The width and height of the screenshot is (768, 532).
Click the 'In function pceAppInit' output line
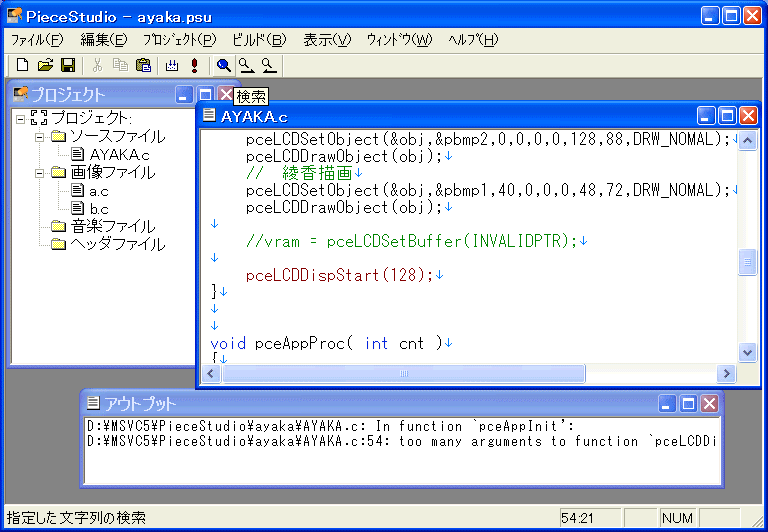pyautogui.click(x=331, y=426)
